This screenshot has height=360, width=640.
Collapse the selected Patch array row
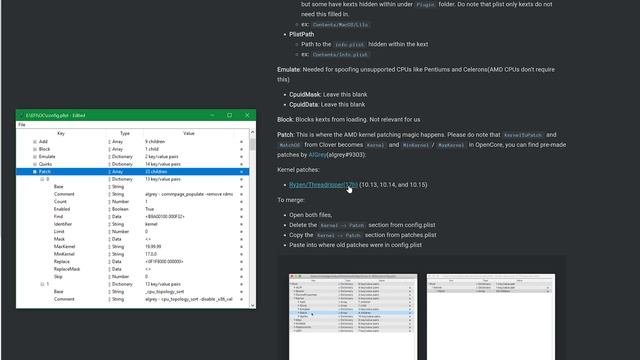[x=35, y=172]
